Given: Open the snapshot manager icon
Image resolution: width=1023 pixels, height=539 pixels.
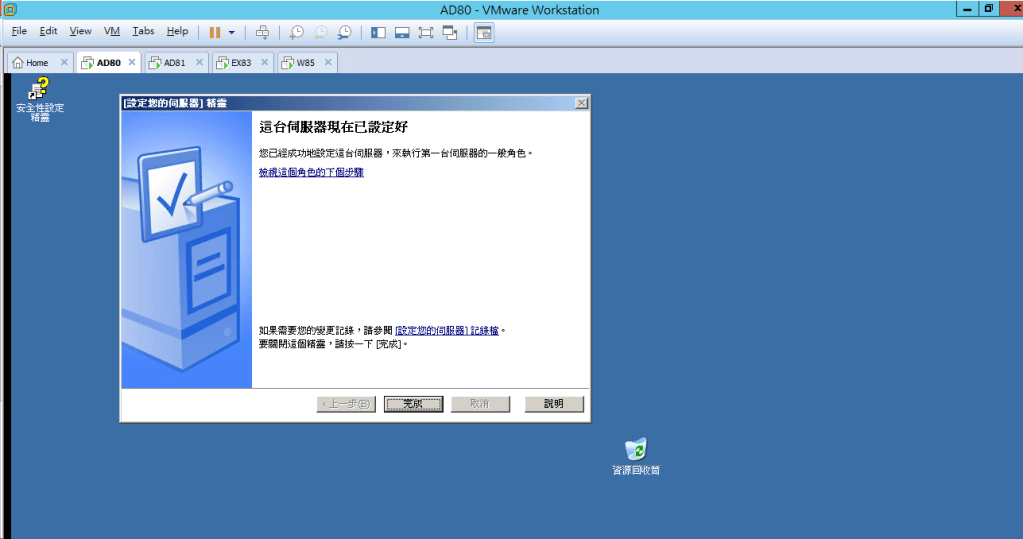Looking at the screenshot, I should (x=344, y=32).
